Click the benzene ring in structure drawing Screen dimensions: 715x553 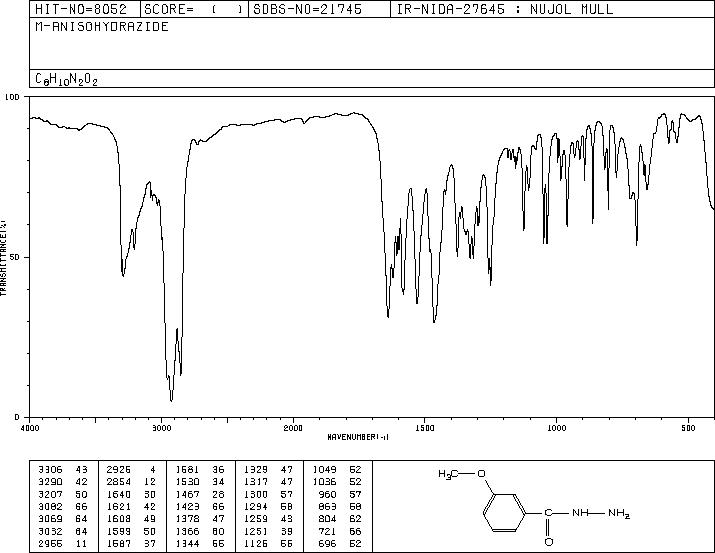tap(505, 513)
